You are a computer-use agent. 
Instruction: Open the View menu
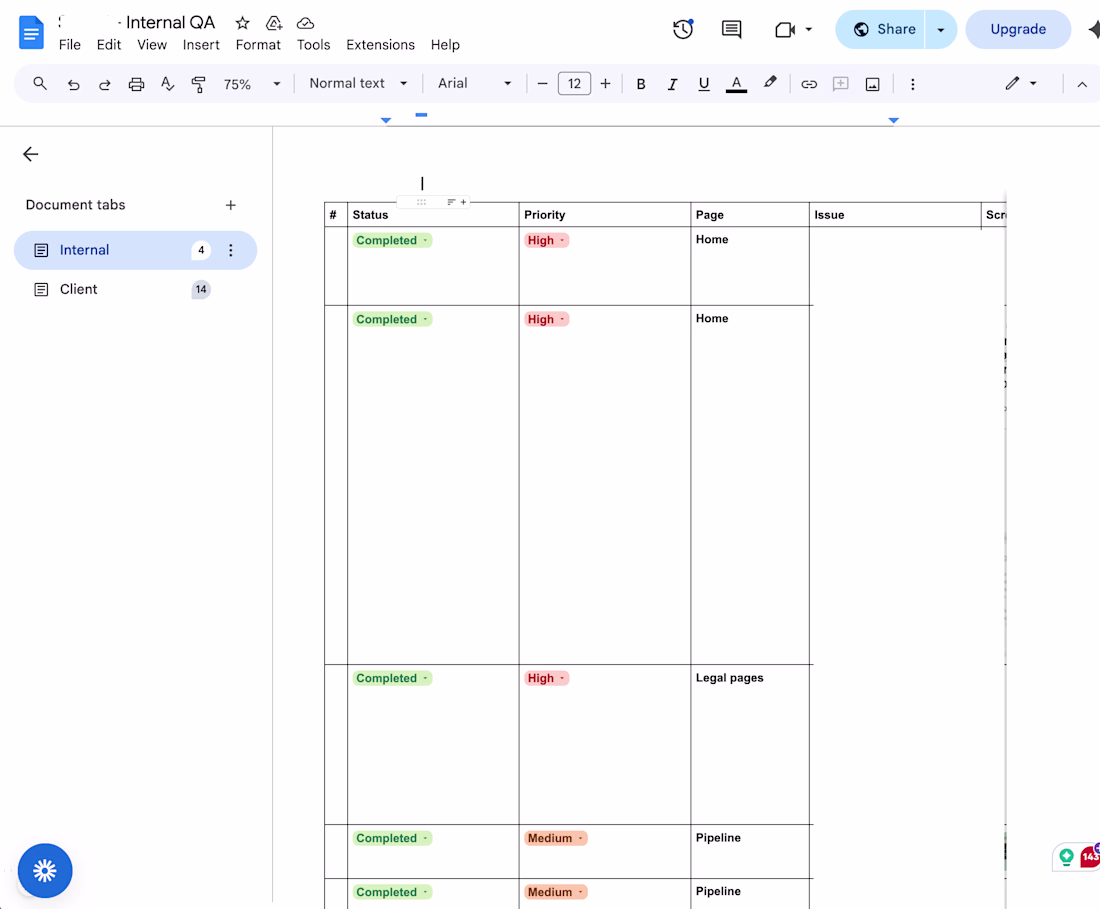pos(152,45)
